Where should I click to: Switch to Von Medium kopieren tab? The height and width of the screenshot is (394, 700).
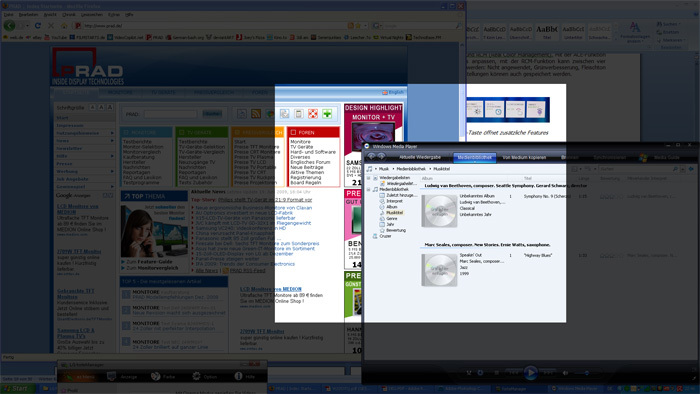[524, 158]
